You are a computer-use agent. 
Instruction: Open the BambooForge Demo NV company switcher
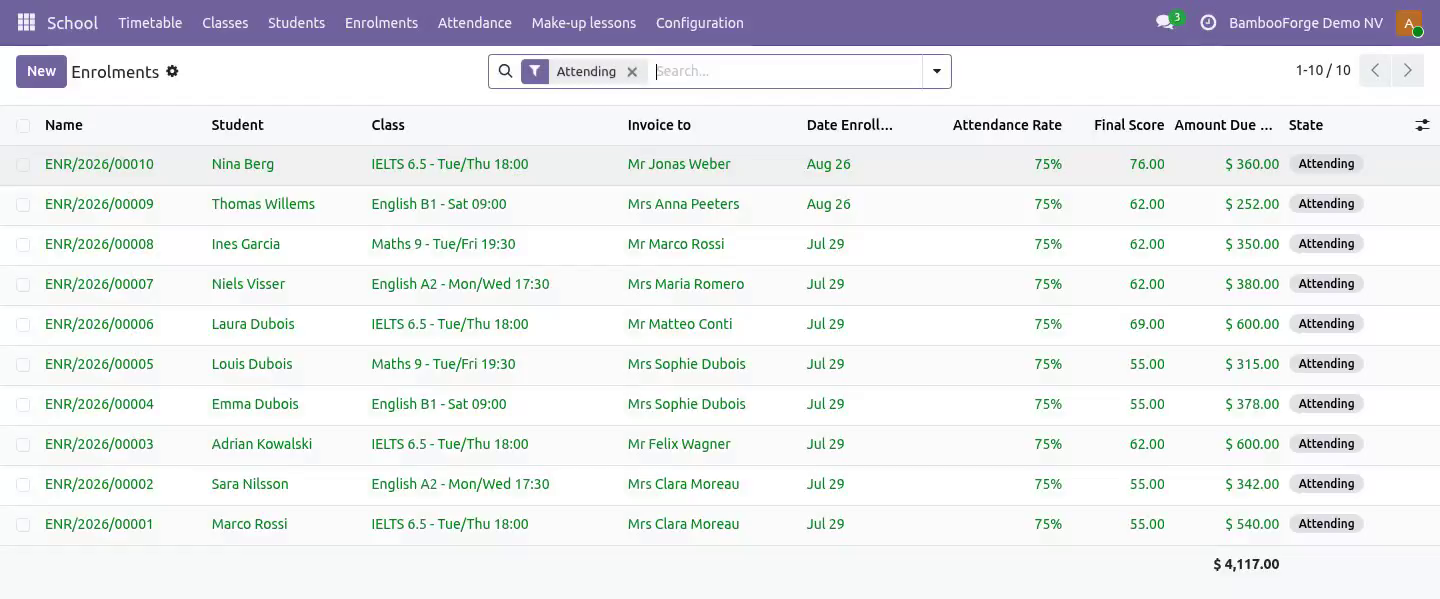tap(1306, 22)
